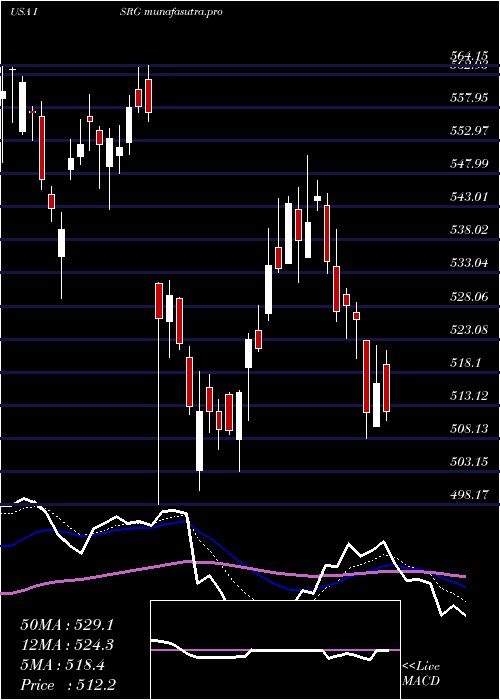This screenshot has height=700, width=500.
Task: Select the 503.15 price axis label
Action: tap(469, 462)
